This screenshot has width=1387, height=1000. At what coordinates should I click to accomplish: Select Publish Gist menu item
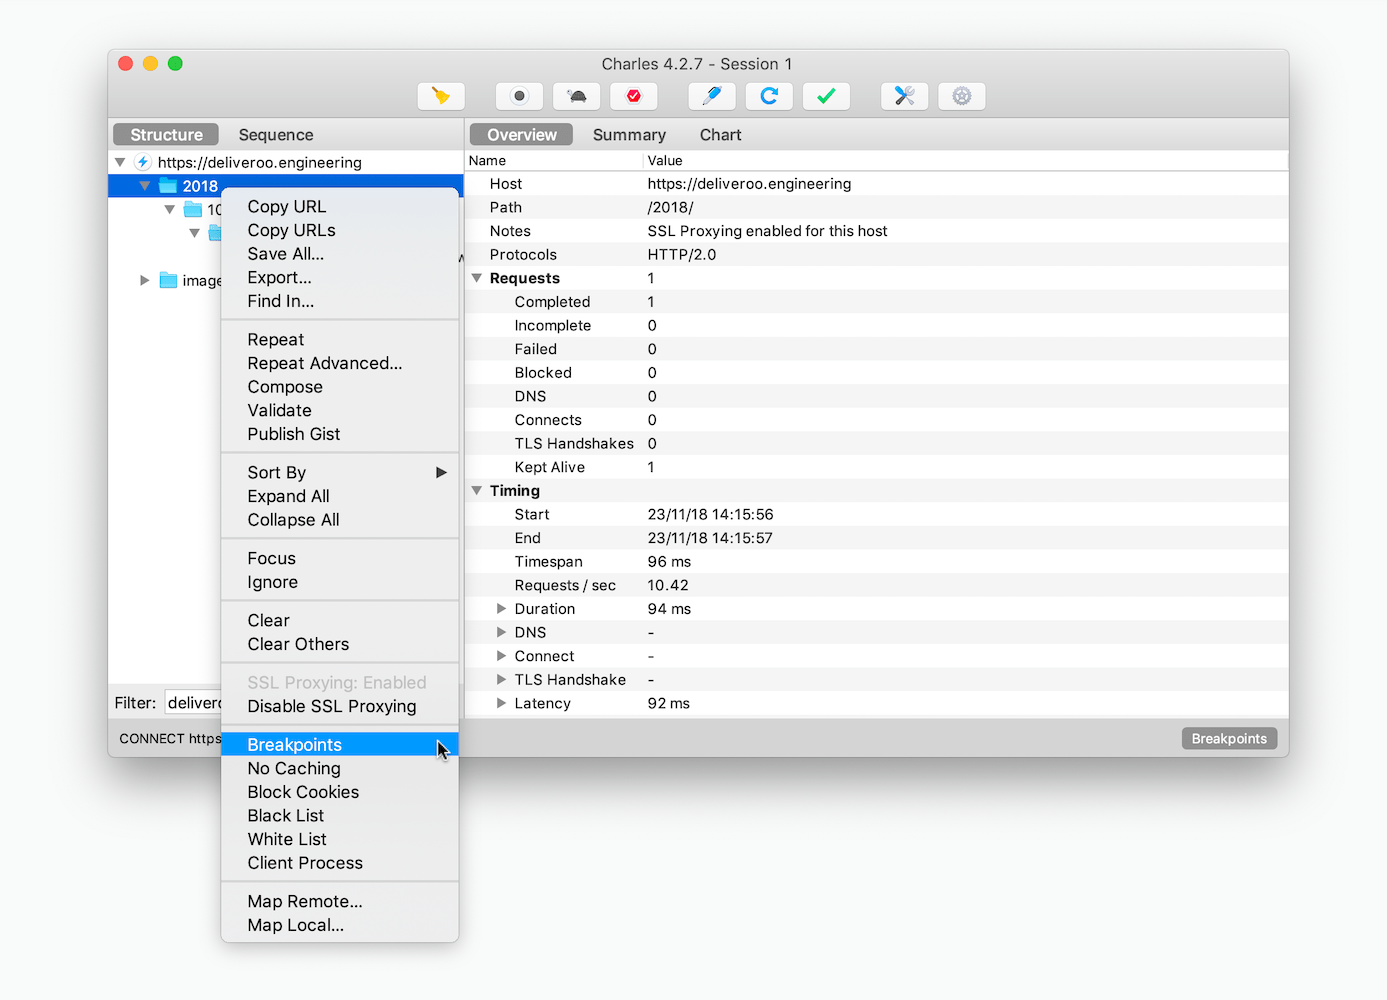click(340, 434)
